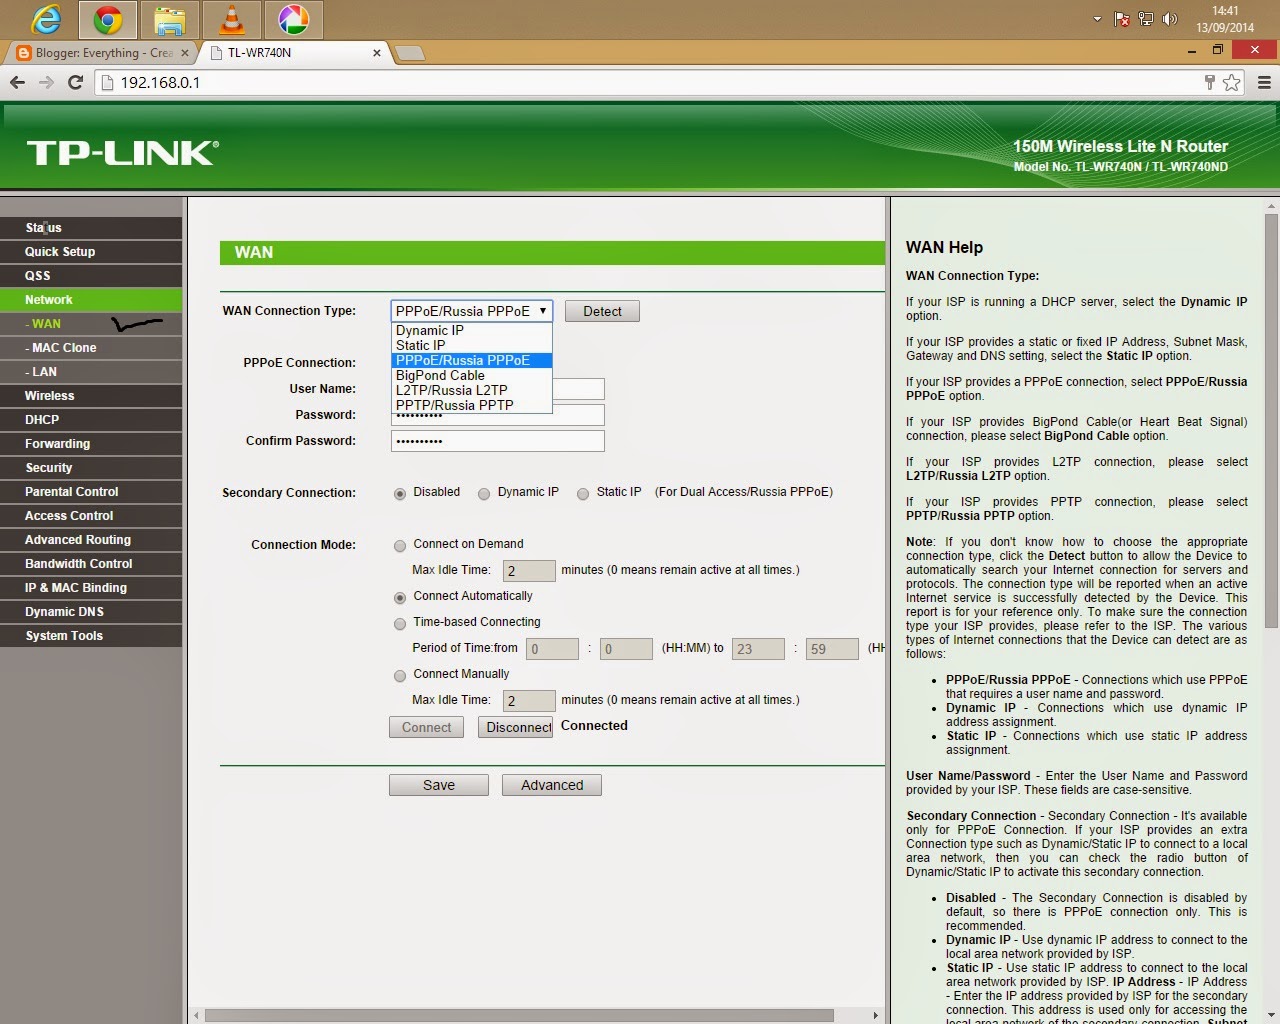Click the key icon in address bar
The image size is (1280, 1024).
pyautogui.click(x=1209, y=83)
